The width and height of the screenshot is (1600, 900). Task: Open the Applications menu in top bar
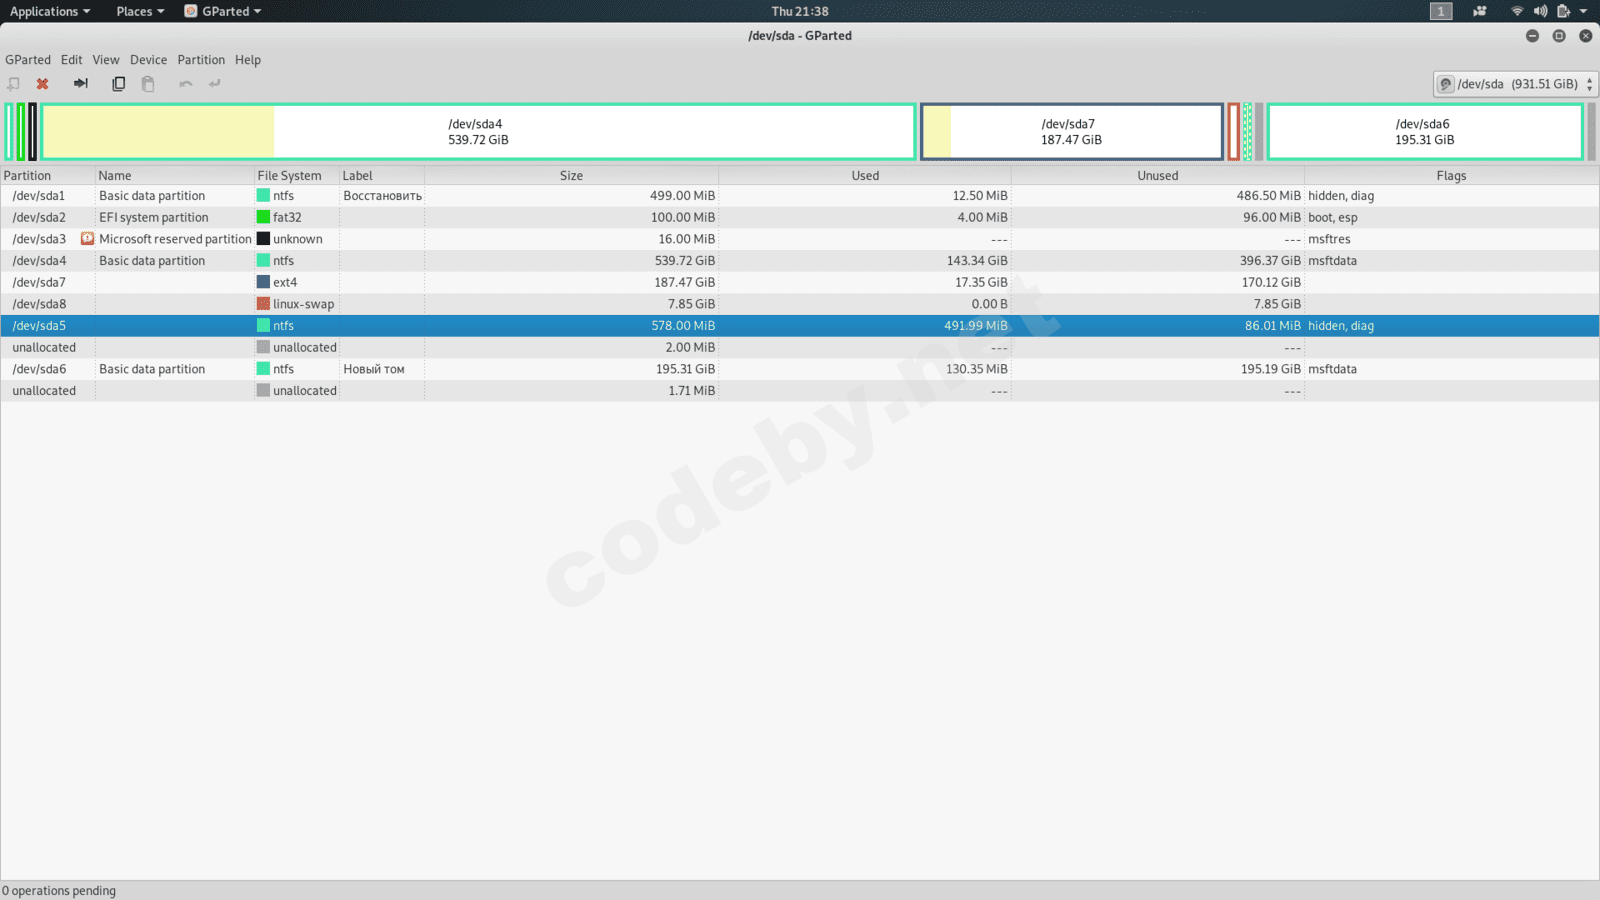[50, 11]
